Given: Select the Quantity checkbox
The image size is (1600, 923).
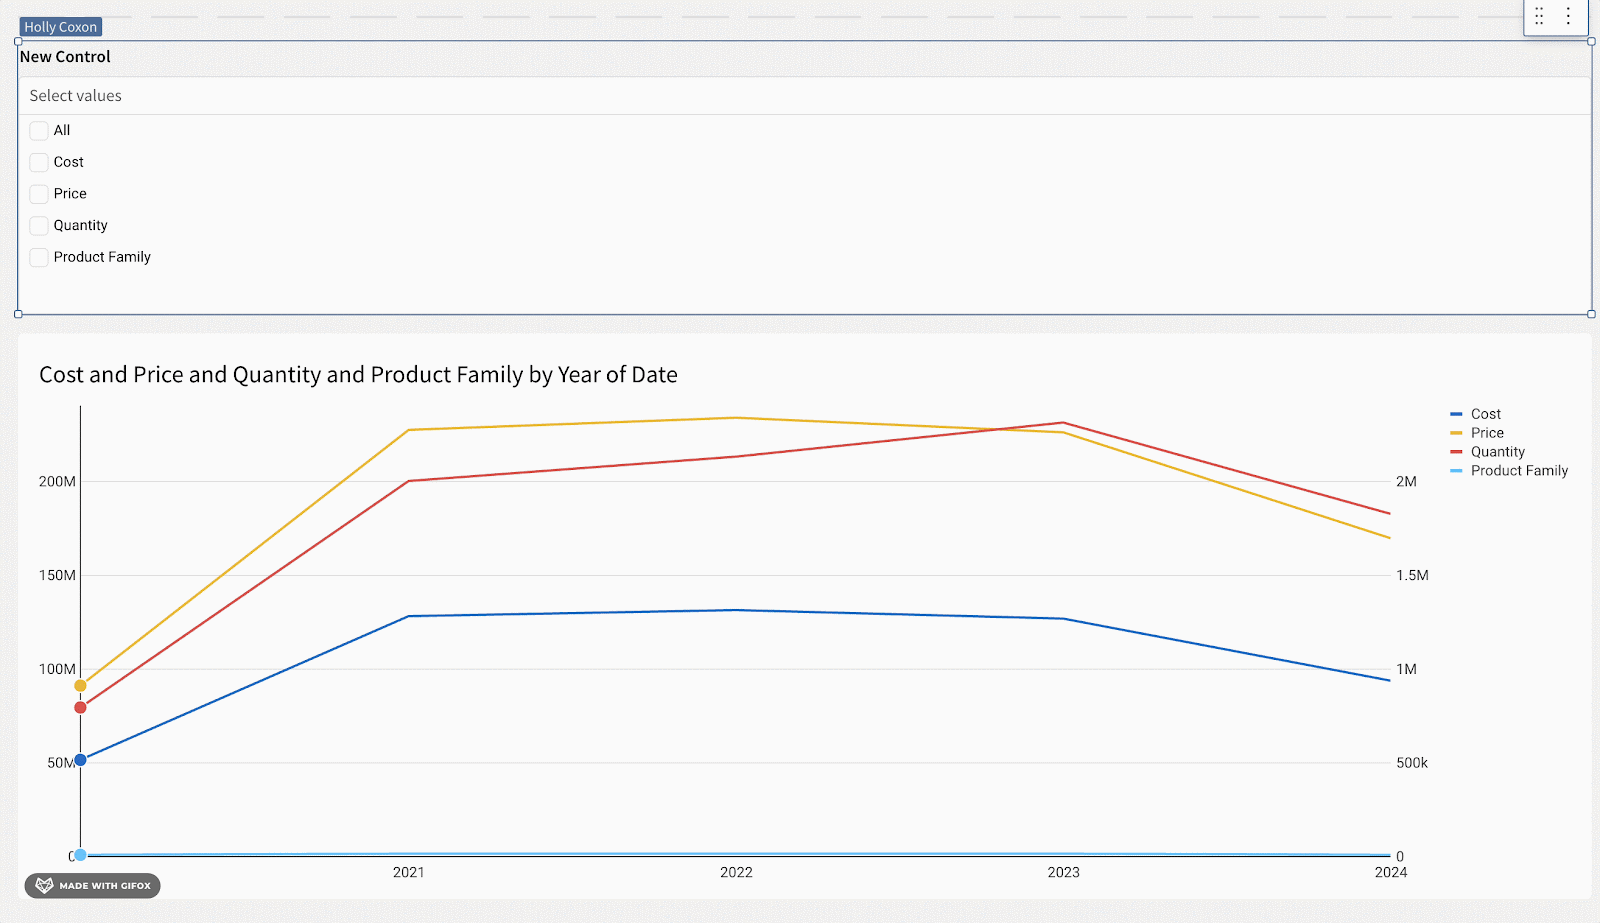Looking at the screenshot, I should (39, 226).
